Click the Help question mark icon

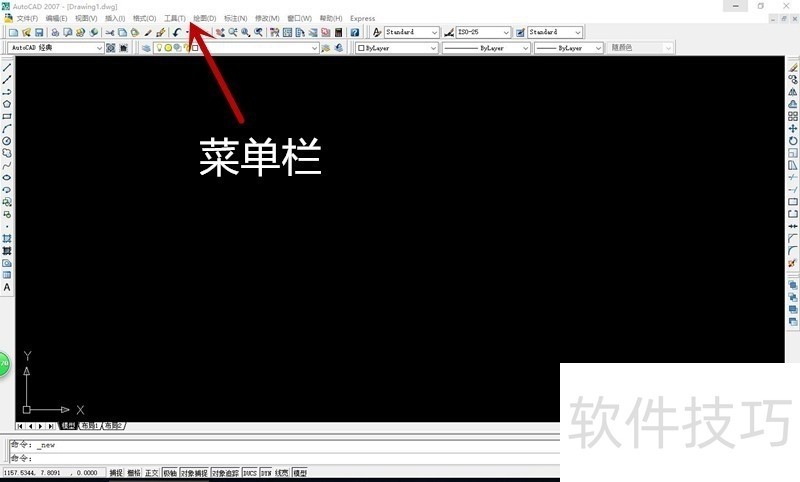point(355,32)
